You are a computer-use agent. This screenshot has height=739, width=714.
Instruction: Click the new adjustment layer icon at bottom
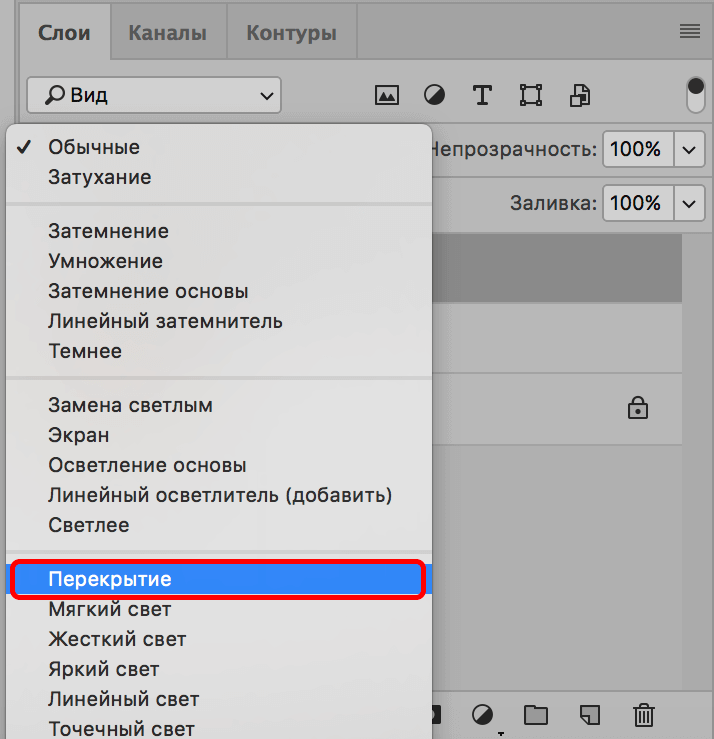(x=483, y=714)
